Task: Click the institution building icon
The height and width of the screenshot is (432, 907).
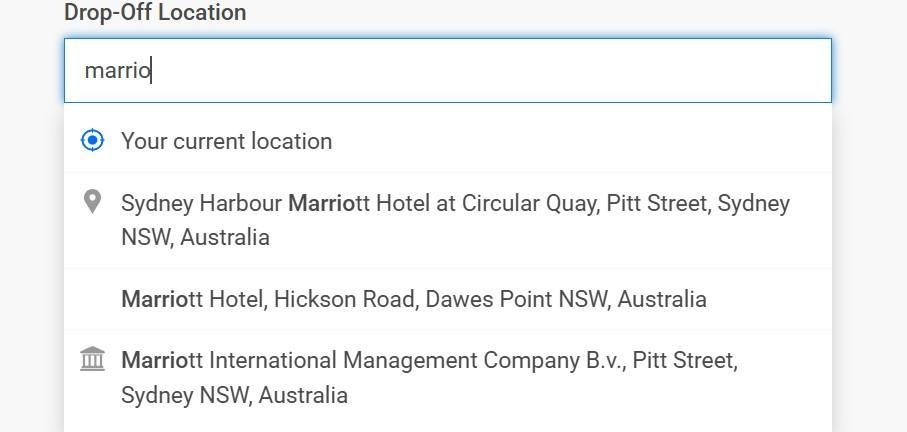Action: [x=92, y=359]
